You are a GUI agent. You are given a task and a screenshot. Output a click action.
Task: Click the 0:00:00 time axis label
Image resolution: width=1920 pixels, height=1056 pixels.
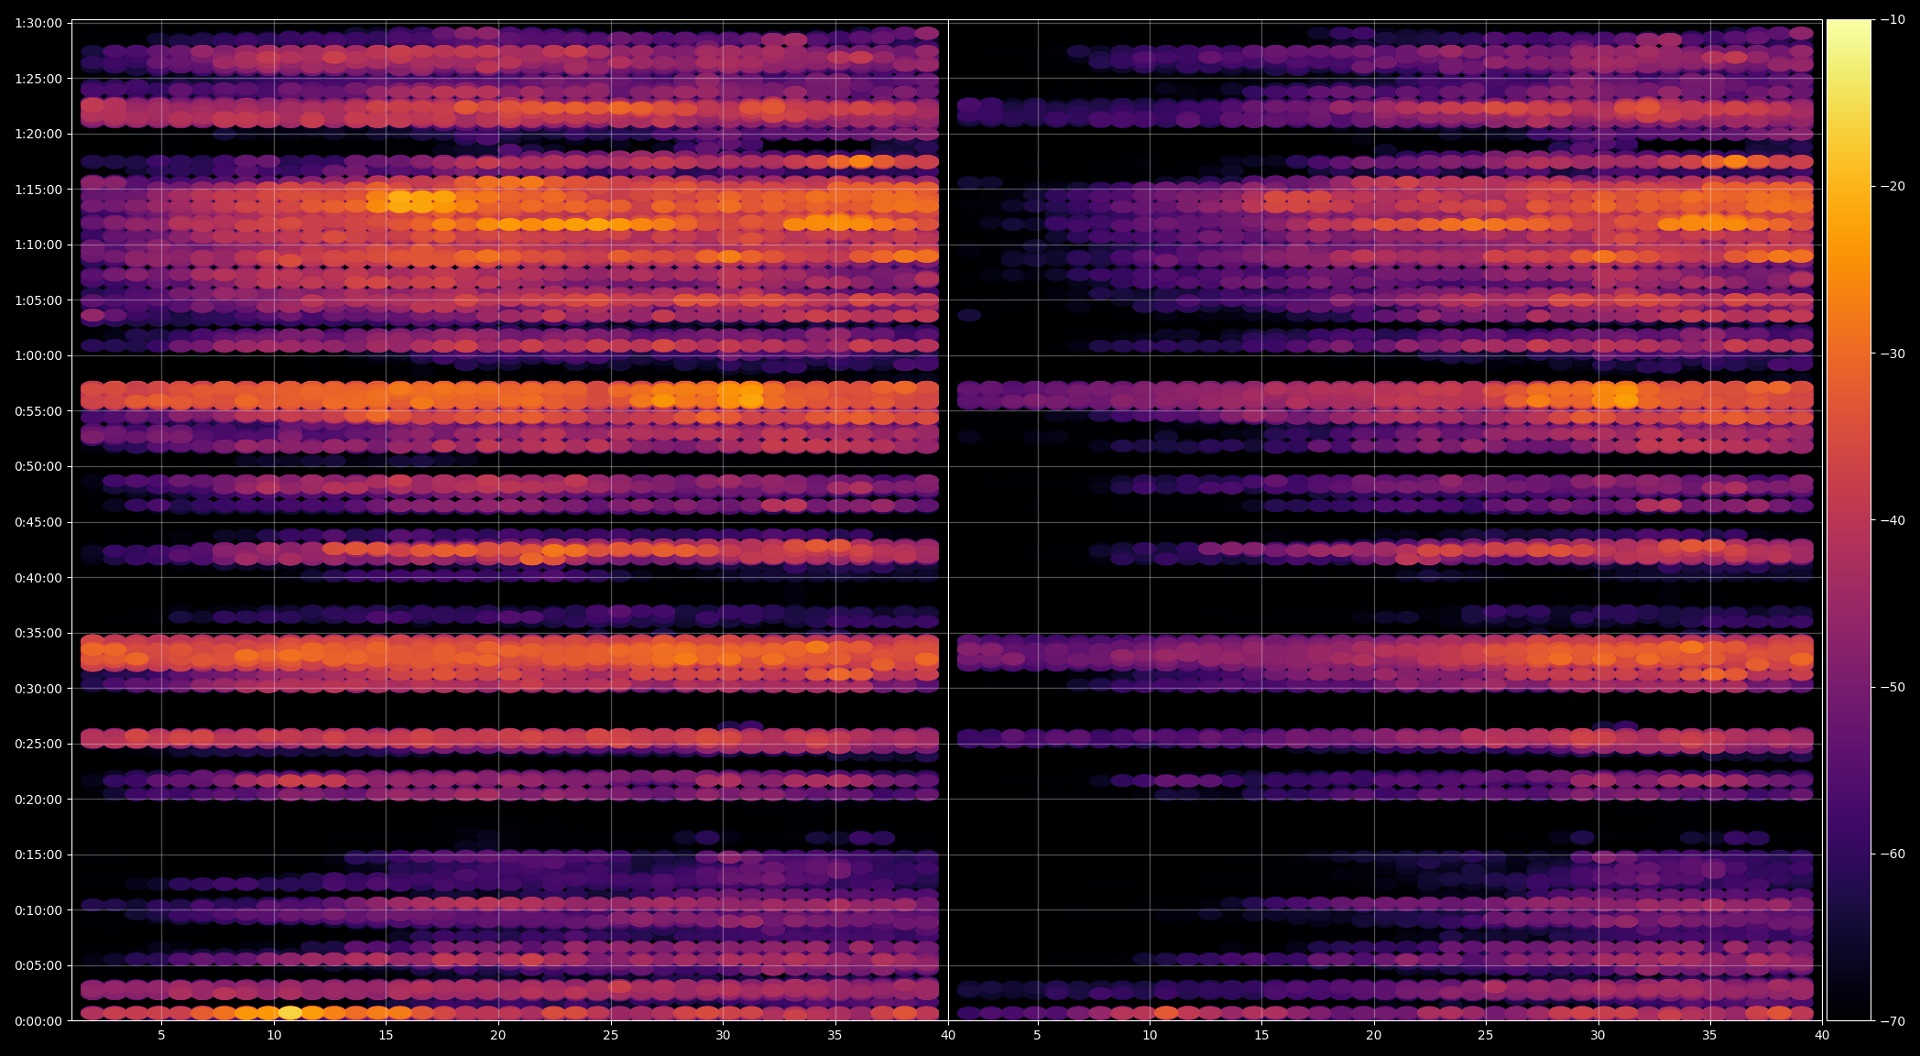click(38, 1021)
